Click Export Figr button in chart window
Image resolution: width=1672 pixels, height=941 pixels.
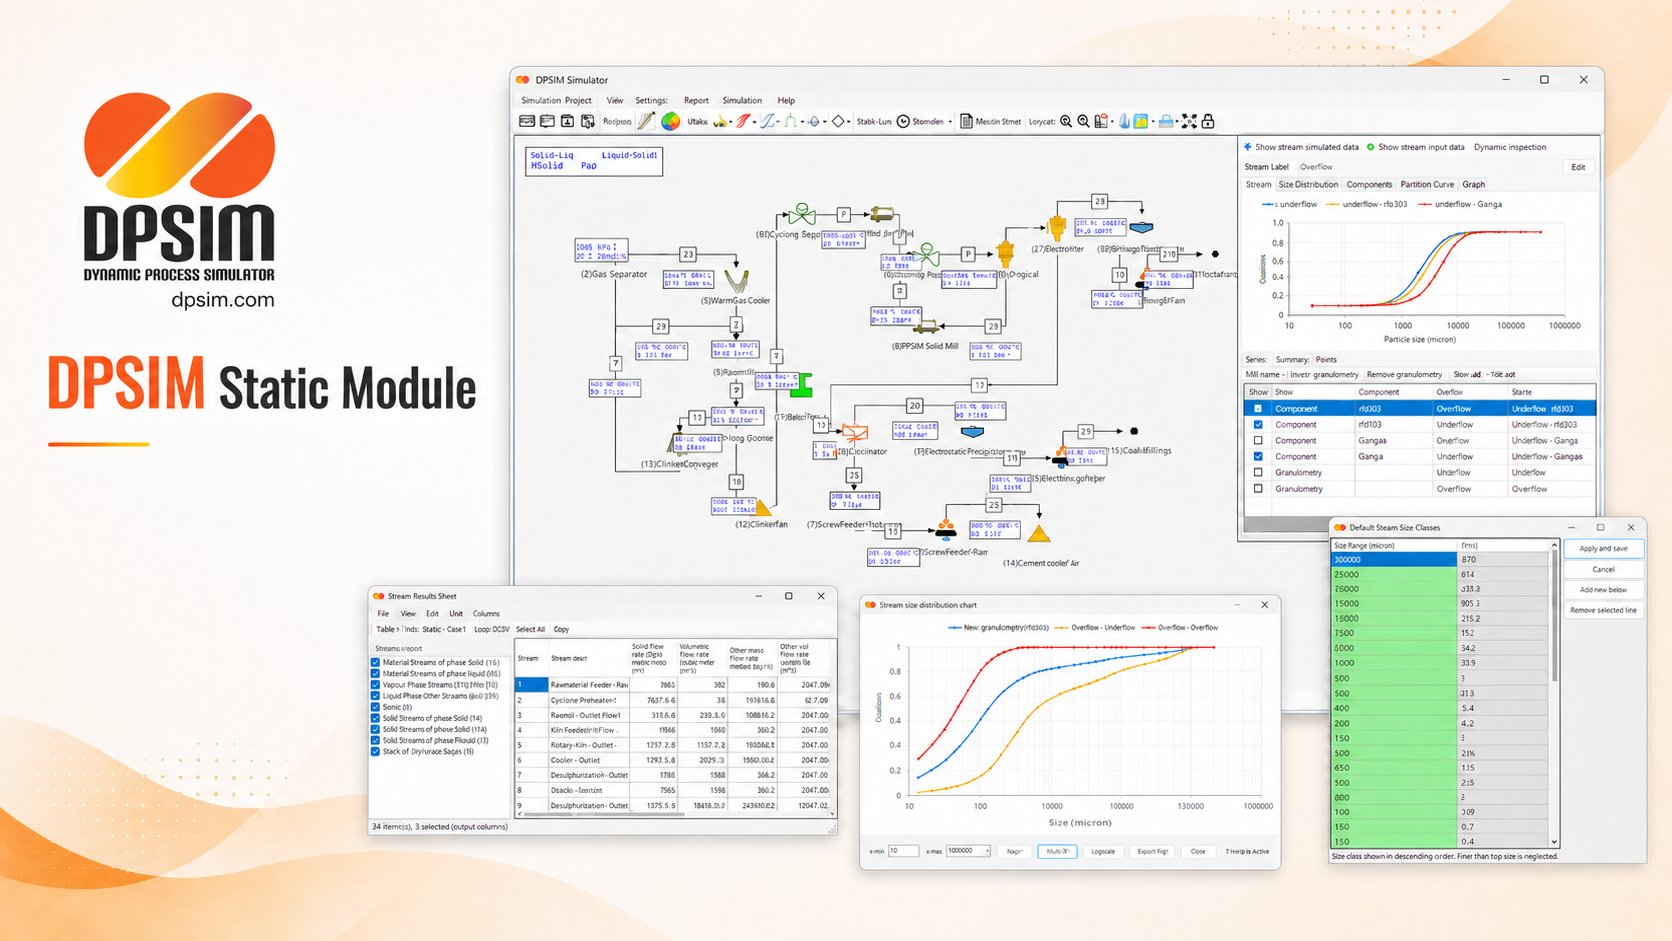[1152, 851]
